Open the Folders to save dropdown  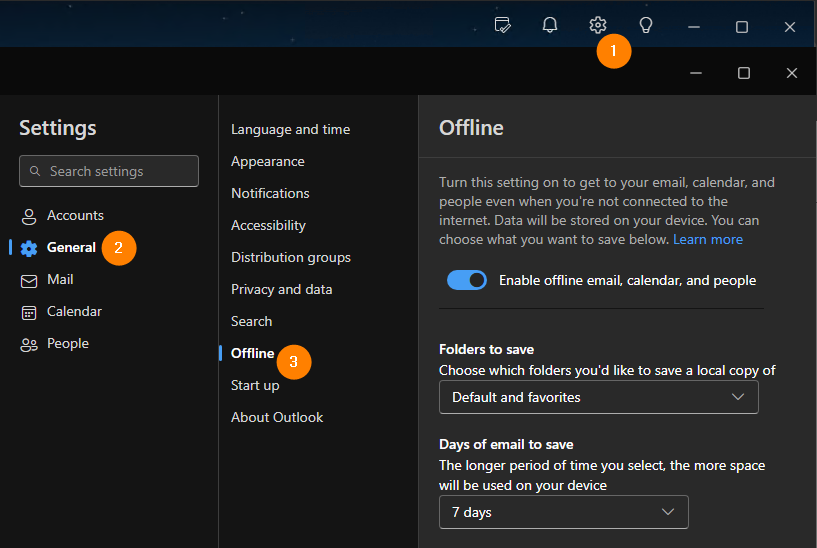pos(599,397)
